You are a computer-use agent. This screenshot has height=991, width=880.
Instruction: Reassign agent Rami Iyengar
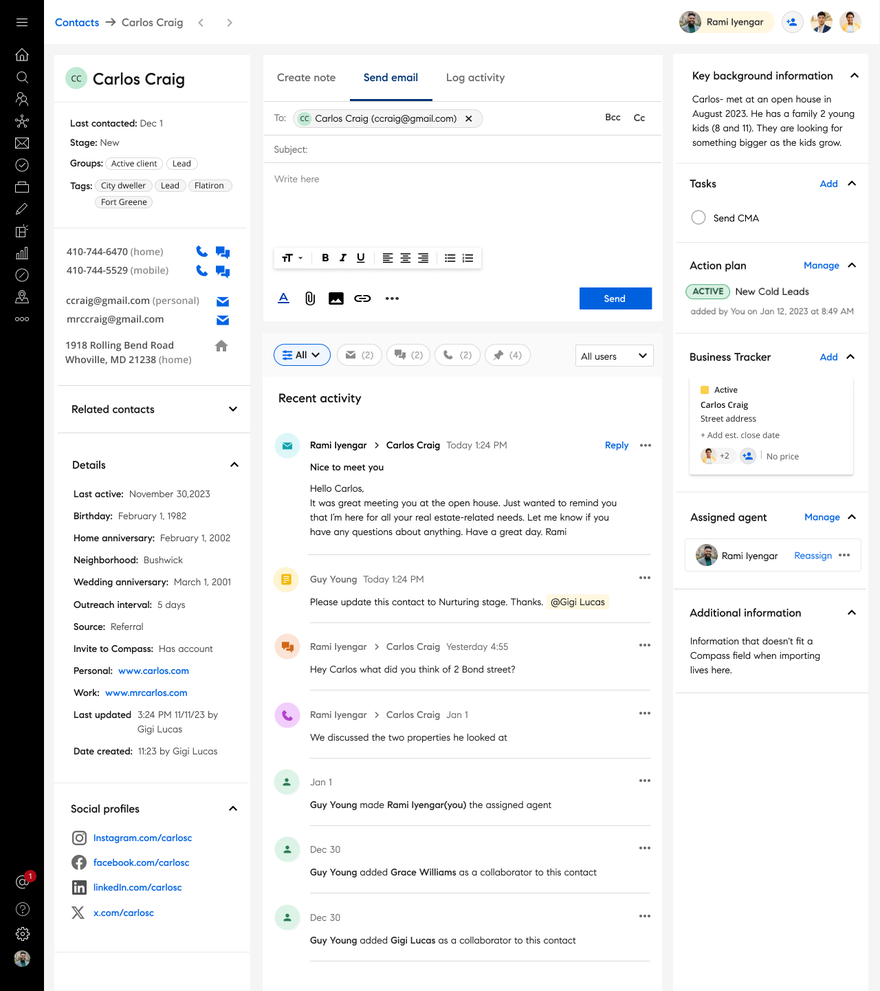pyautogui.click(x=813, y=556)
